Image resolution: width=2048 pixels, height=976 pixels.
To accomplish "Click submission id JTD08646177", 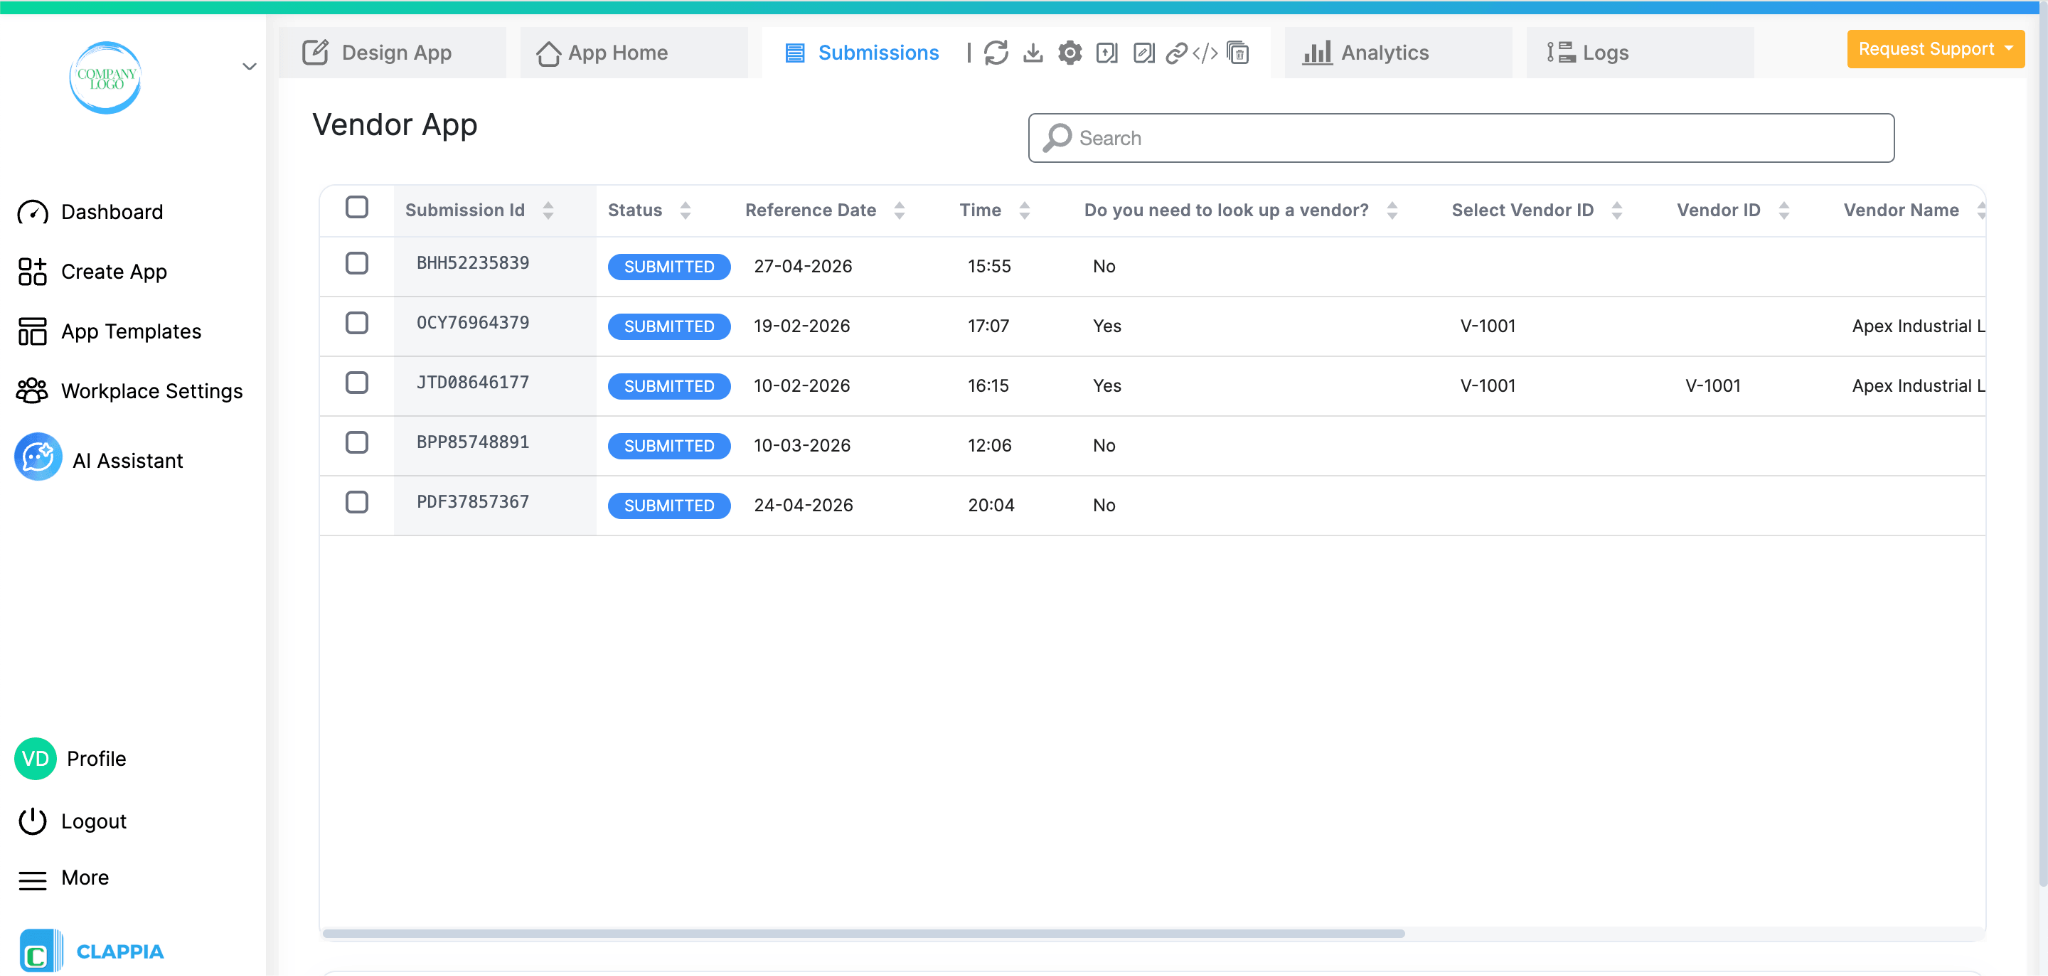I will pyautogui.click(x=473, y=383).
